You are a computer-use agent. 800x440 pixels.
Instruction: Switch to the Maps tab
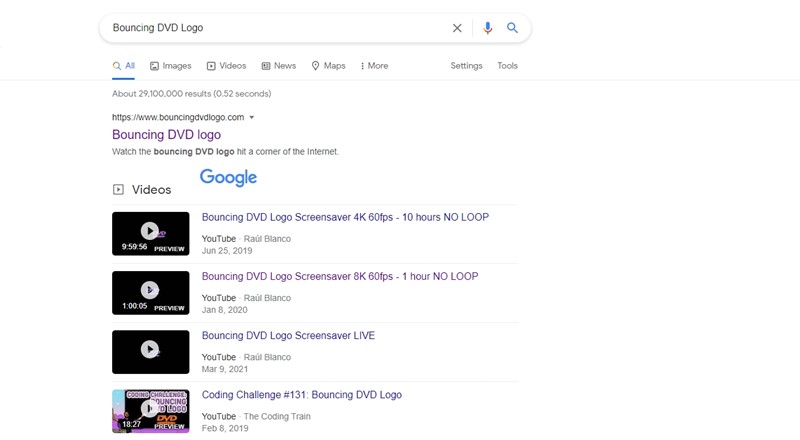pos(328,66)
